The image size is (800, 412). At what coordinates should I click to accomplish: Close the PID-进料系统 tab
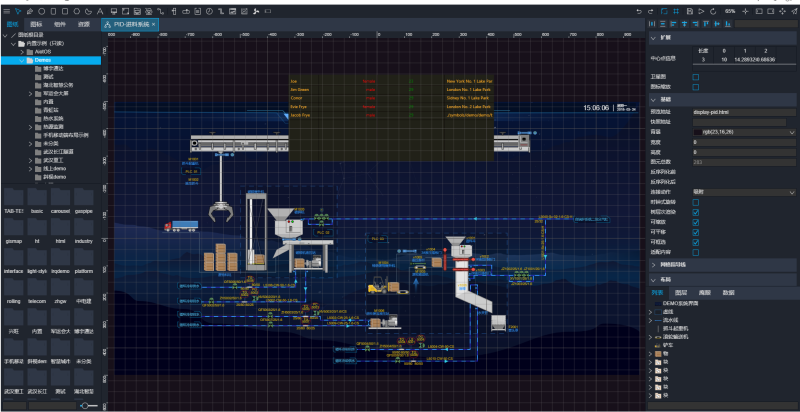click(x=155, y=23)
